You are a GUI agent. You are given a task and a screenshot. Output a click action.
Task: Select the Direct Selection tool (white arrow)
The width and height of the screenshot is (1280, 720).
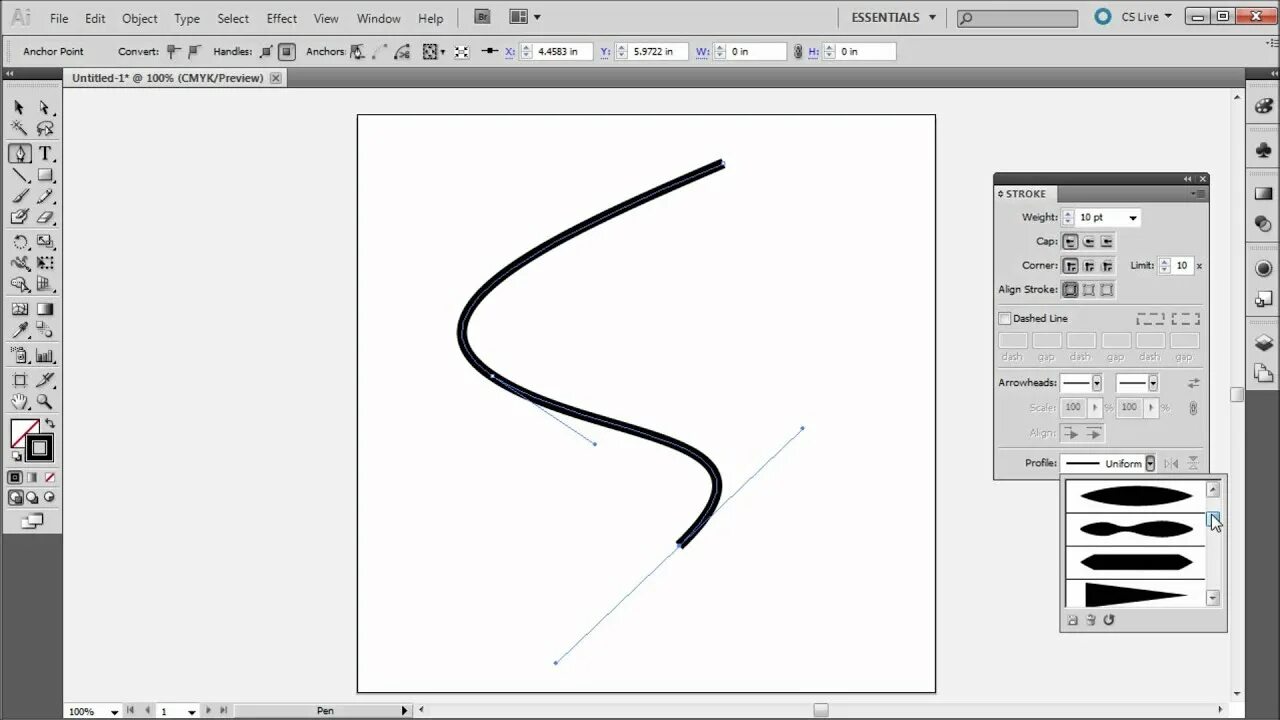[45, 108]
